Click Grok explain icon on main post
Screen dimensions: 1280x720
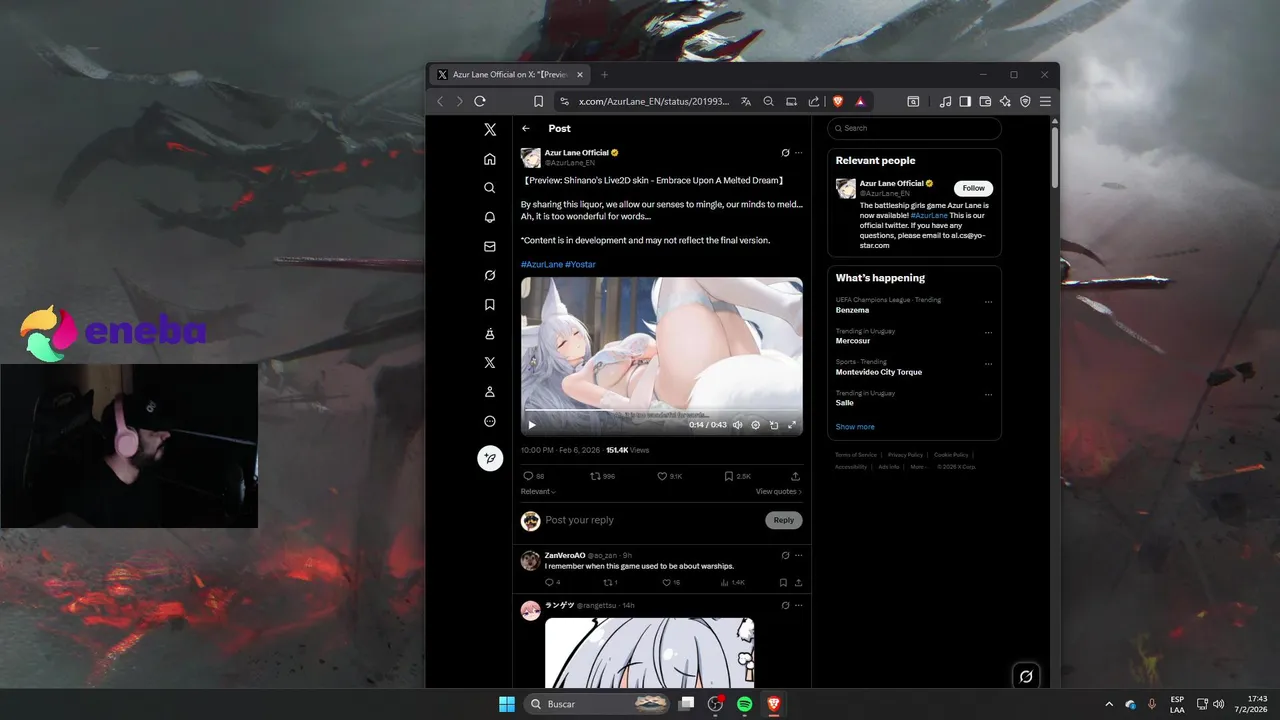[x=785, y=153]
